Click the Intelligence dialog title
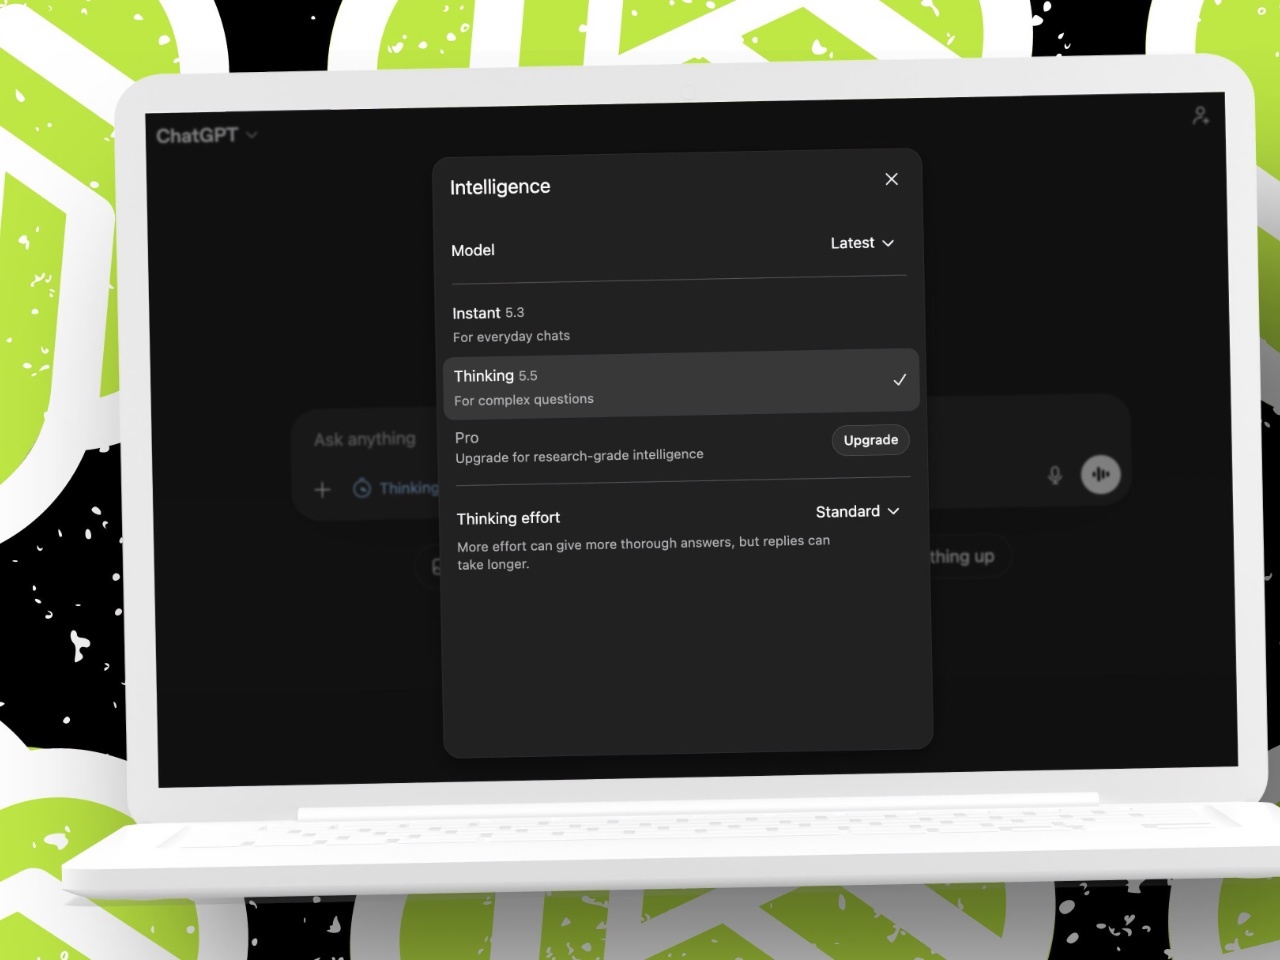1280x960 pixels. [x=500, y=187]
